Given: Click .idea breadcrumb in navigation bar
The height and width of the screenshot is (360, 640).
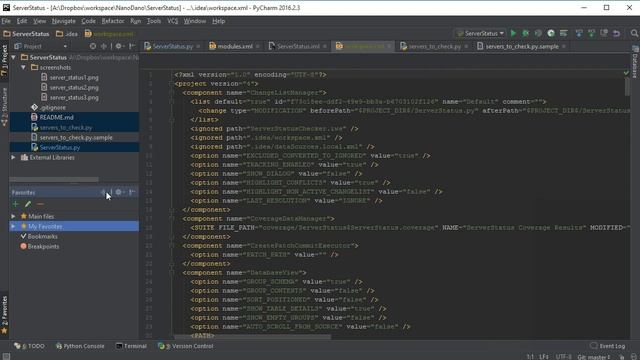Looking at the screenshot, I should (67, 34).
